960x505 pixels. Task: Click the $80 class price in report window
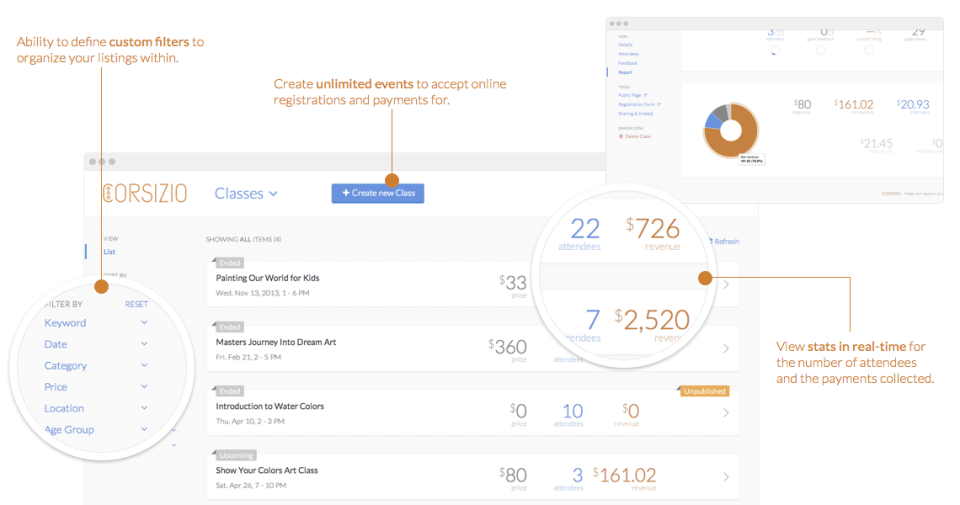pyautogui.click(x=802, y=105)
